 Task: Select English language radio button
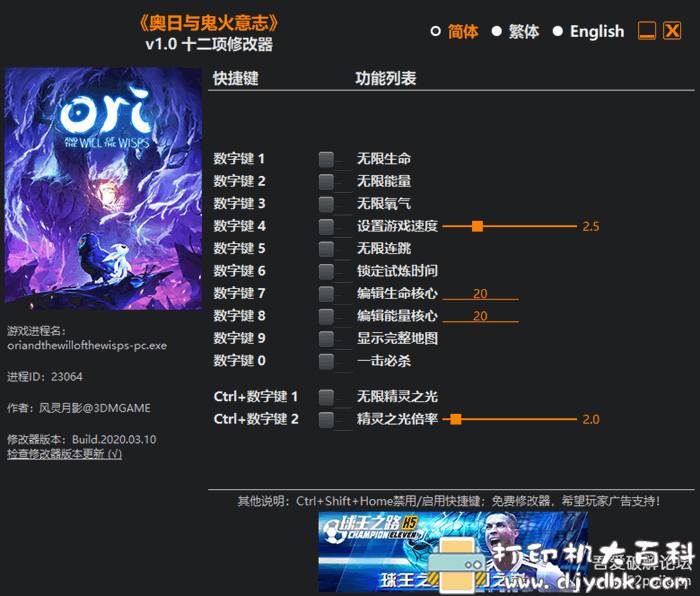tap(558, 31)
